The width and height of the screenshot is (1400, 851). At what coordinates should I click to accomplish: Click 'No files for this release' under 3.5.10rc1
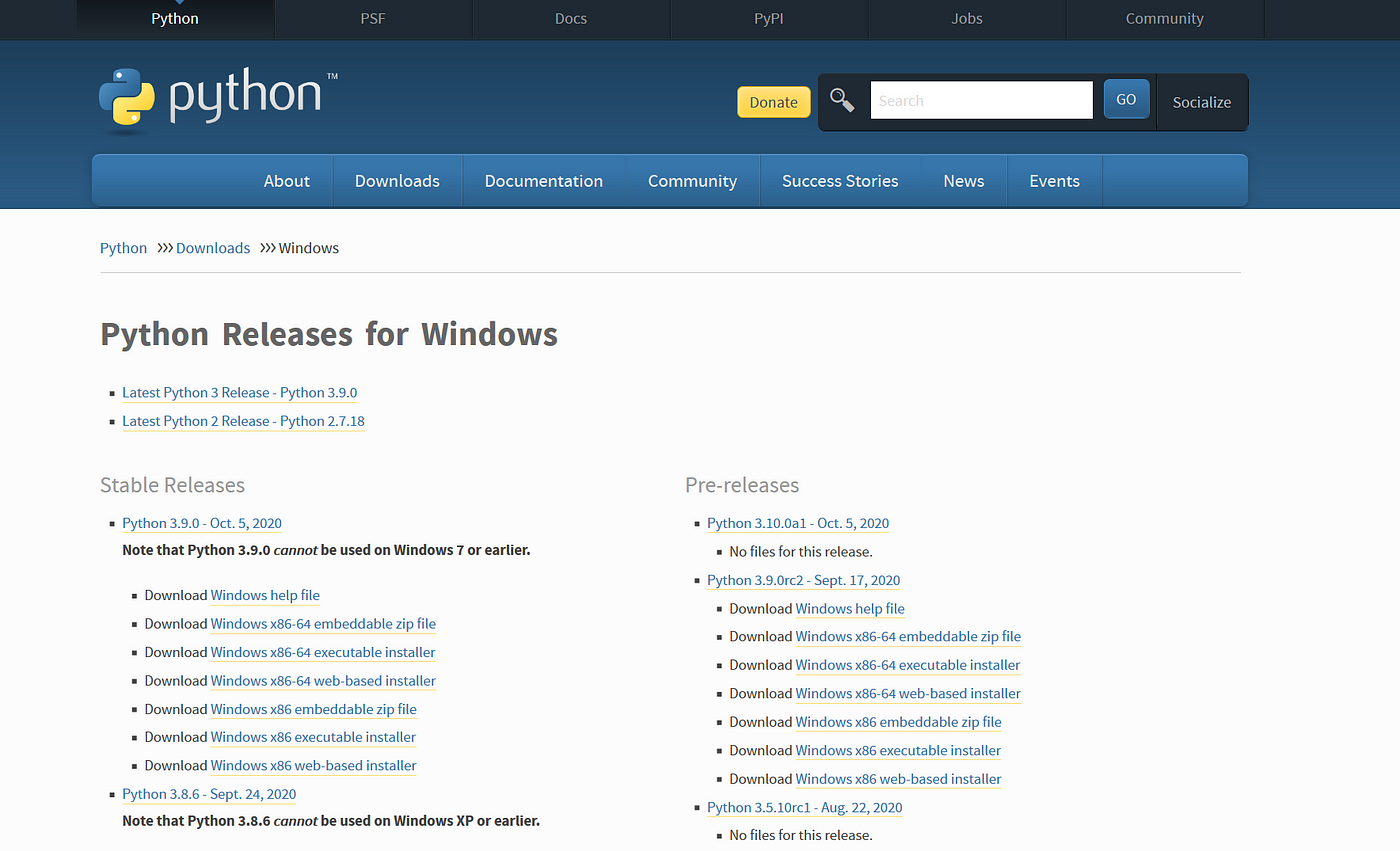[801, 835]
